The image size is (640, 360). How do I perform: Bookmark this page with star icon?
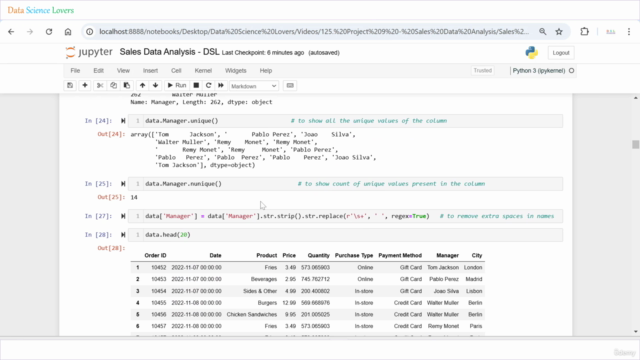pyautogui.click(x=559, y=31)
